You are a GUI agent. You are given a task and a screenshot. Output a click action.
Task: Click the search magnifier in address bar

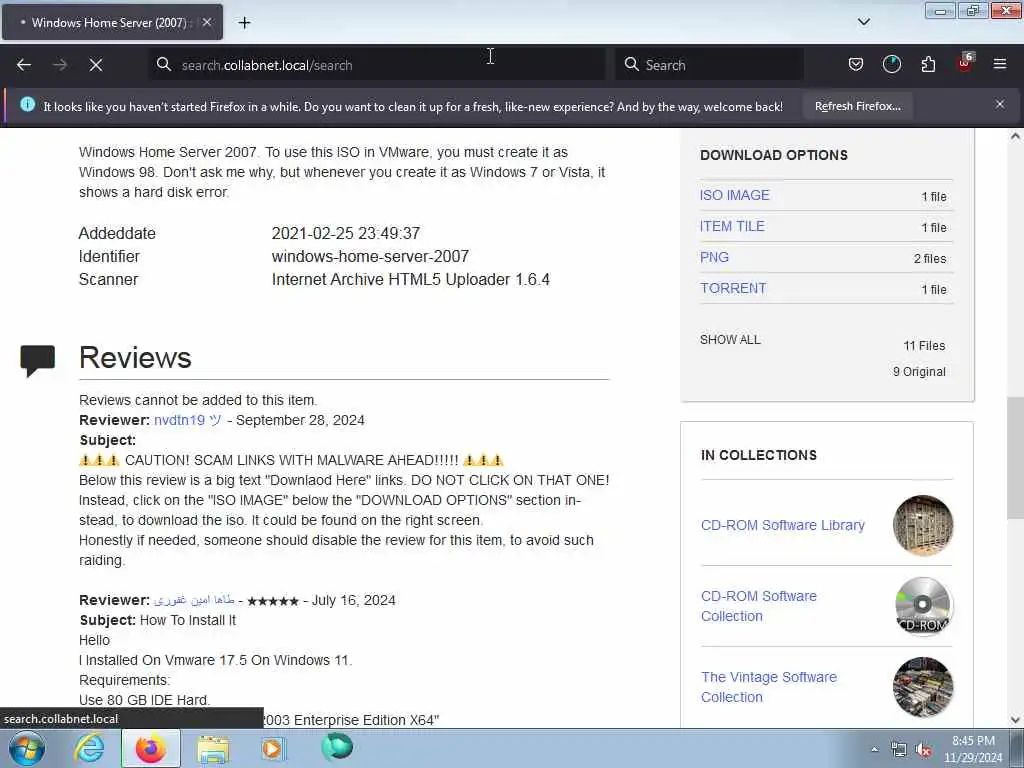coord(163,65)
